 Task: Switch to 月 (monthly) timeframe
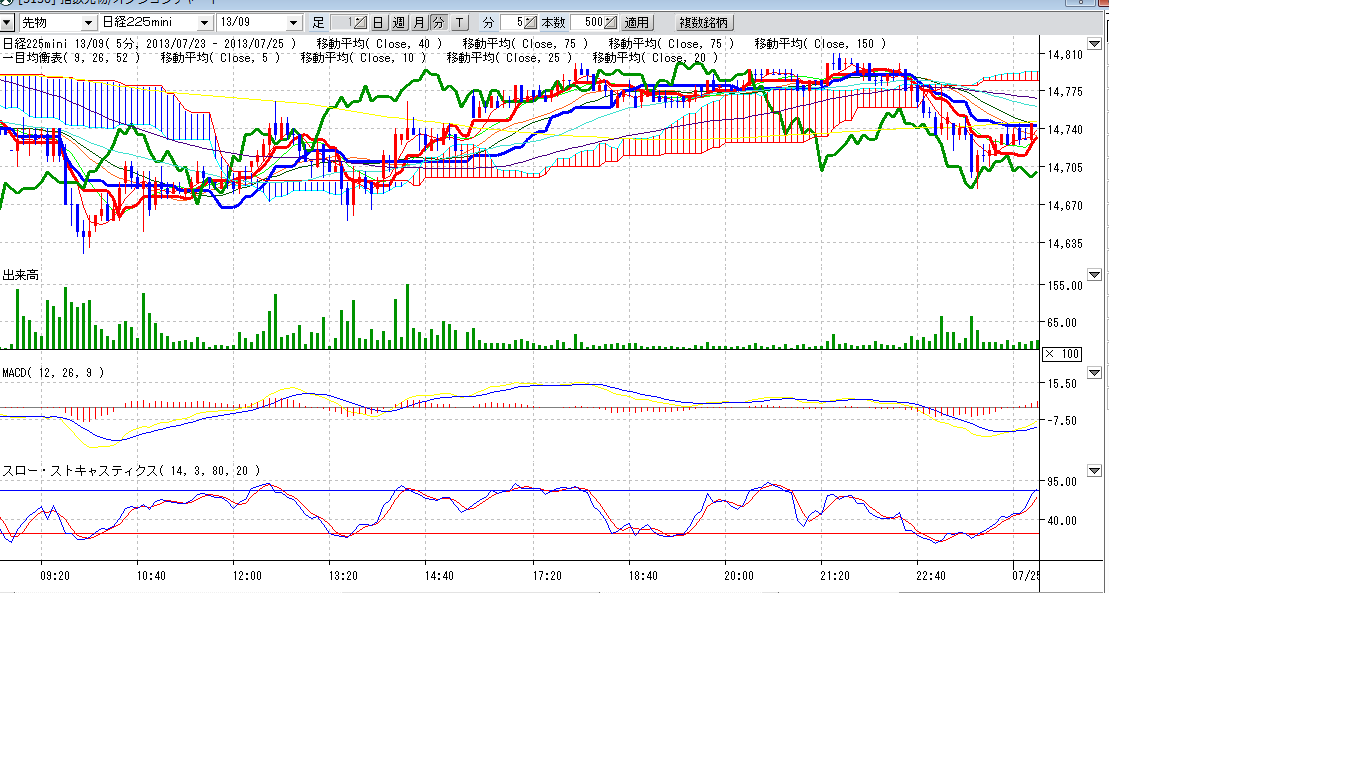419,22
